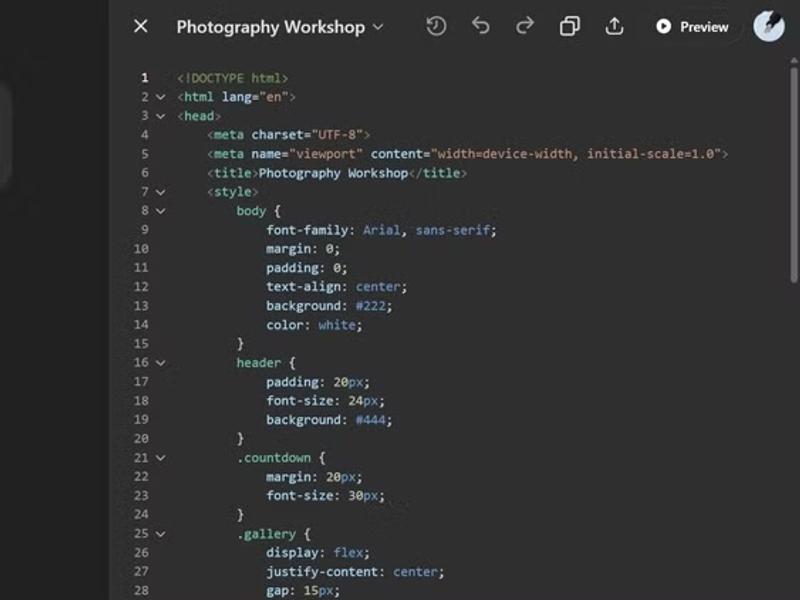Screen dimensions: 800x600
Task: Select line number 1 in the gutter
Action: pos(144,78)
